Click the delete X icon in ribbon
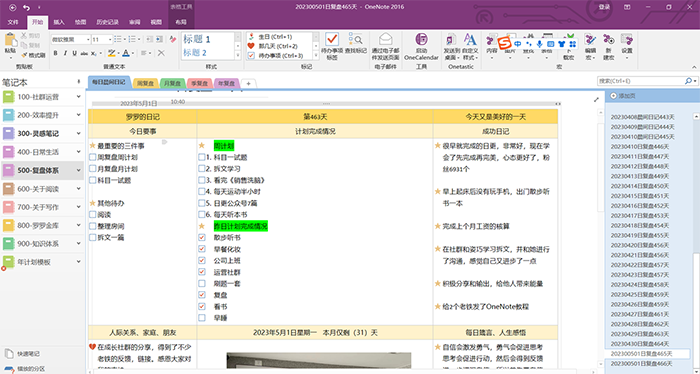 pos(162,54)
